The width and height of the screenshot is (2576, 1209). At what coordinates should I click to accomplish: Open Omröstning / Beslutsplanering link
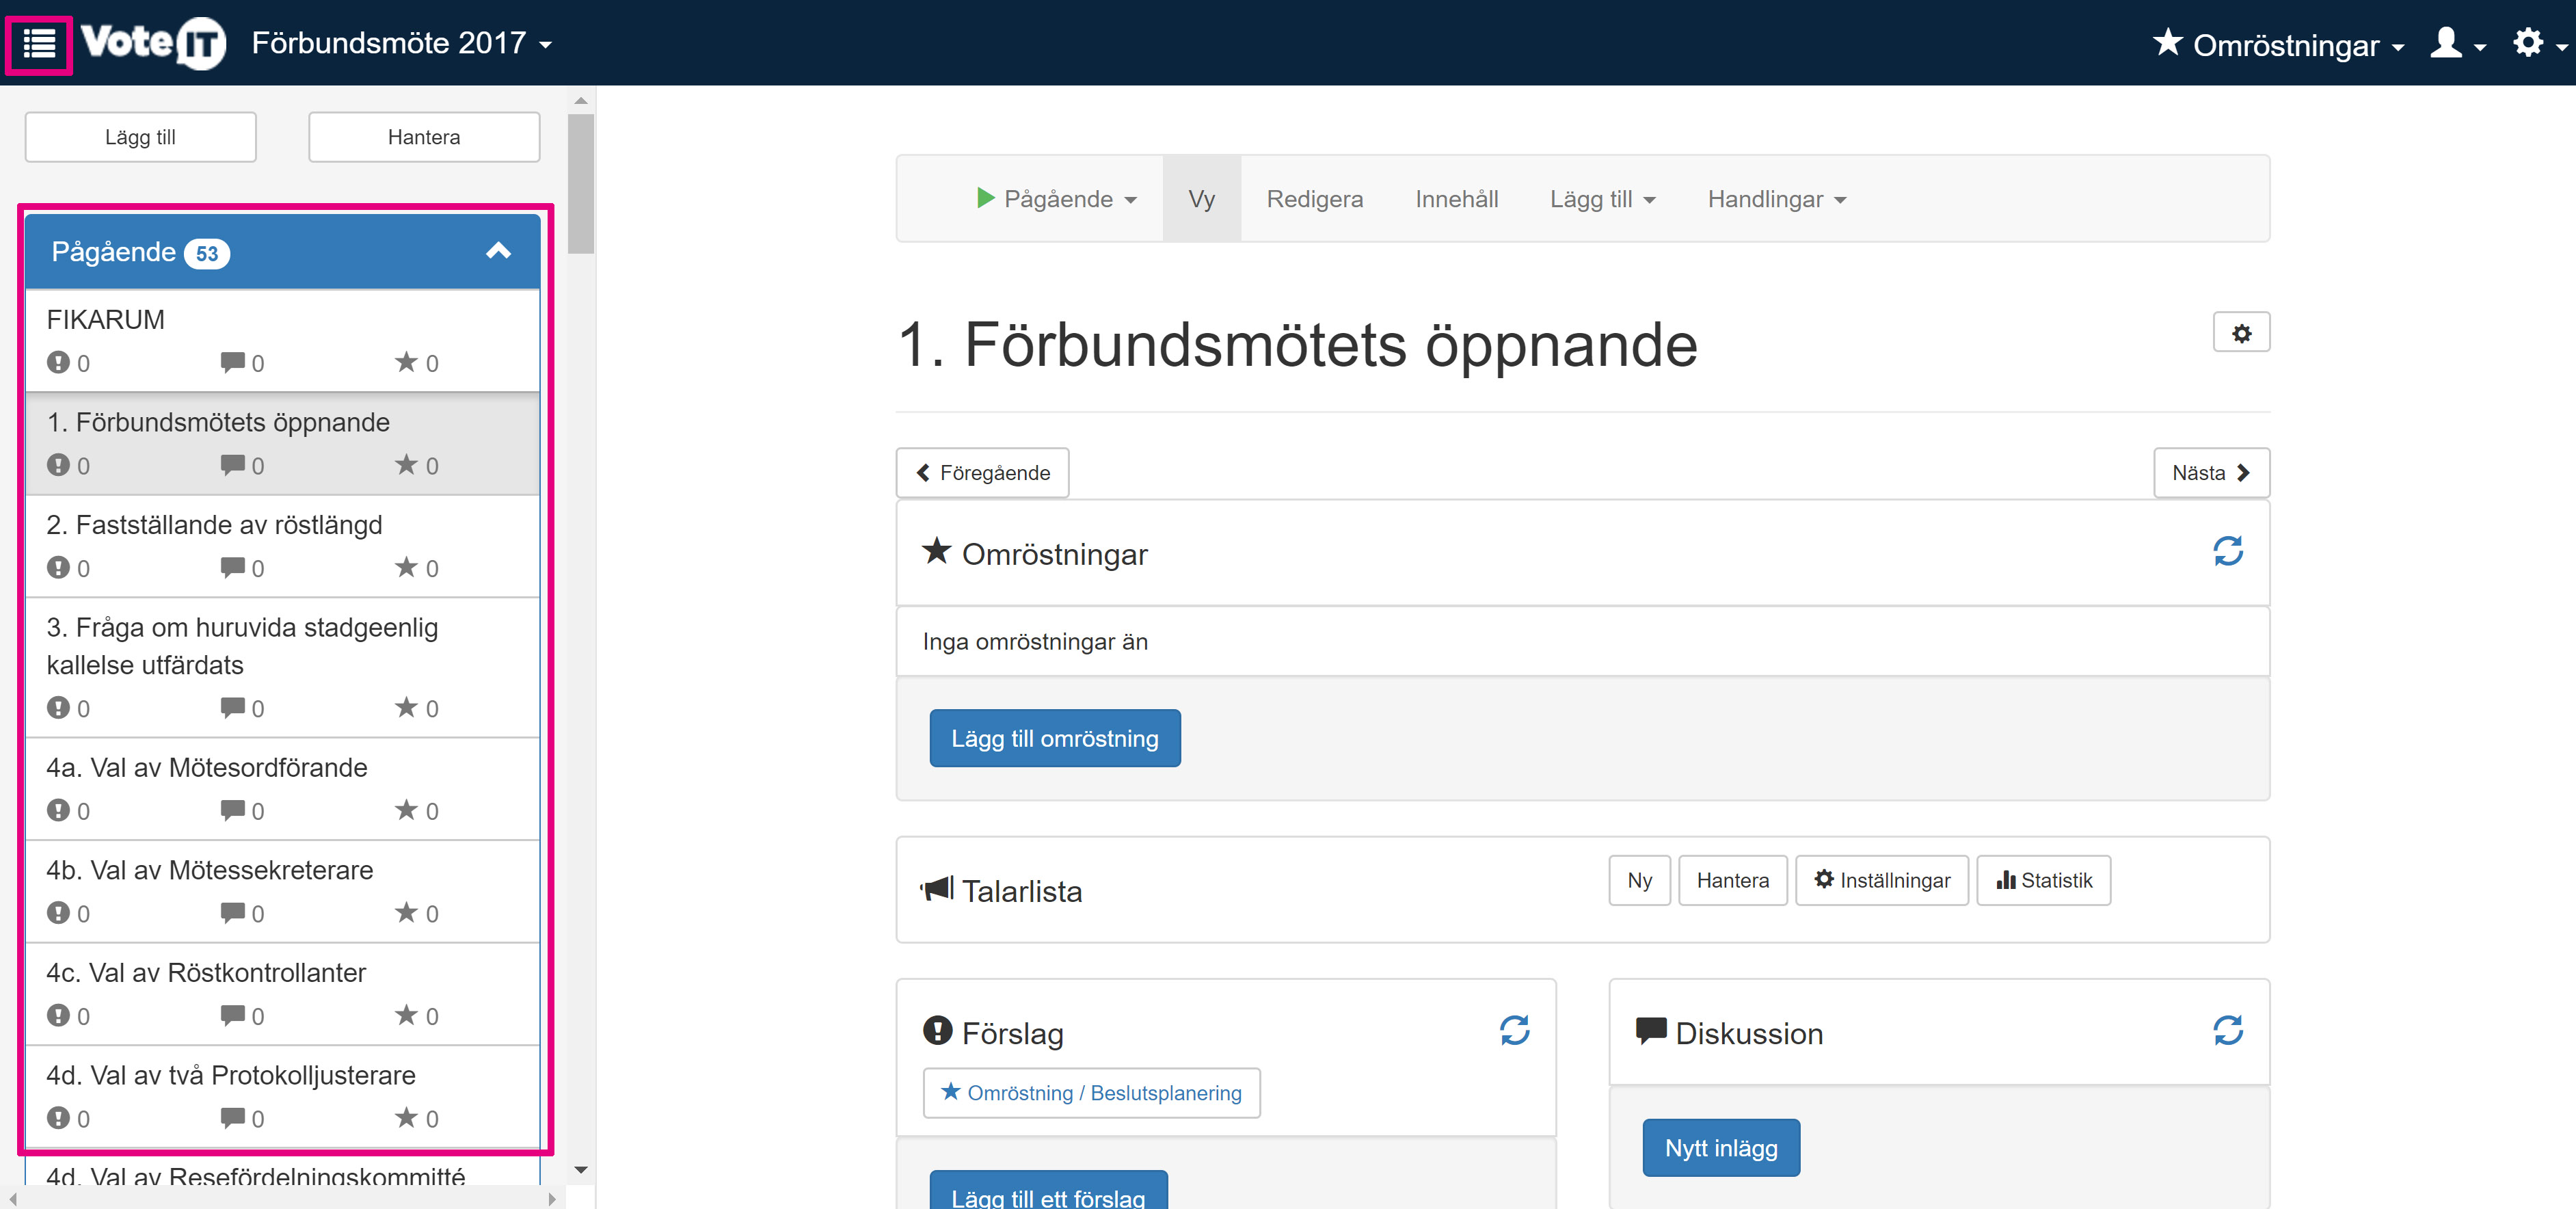click(x=1091, y=1092)
